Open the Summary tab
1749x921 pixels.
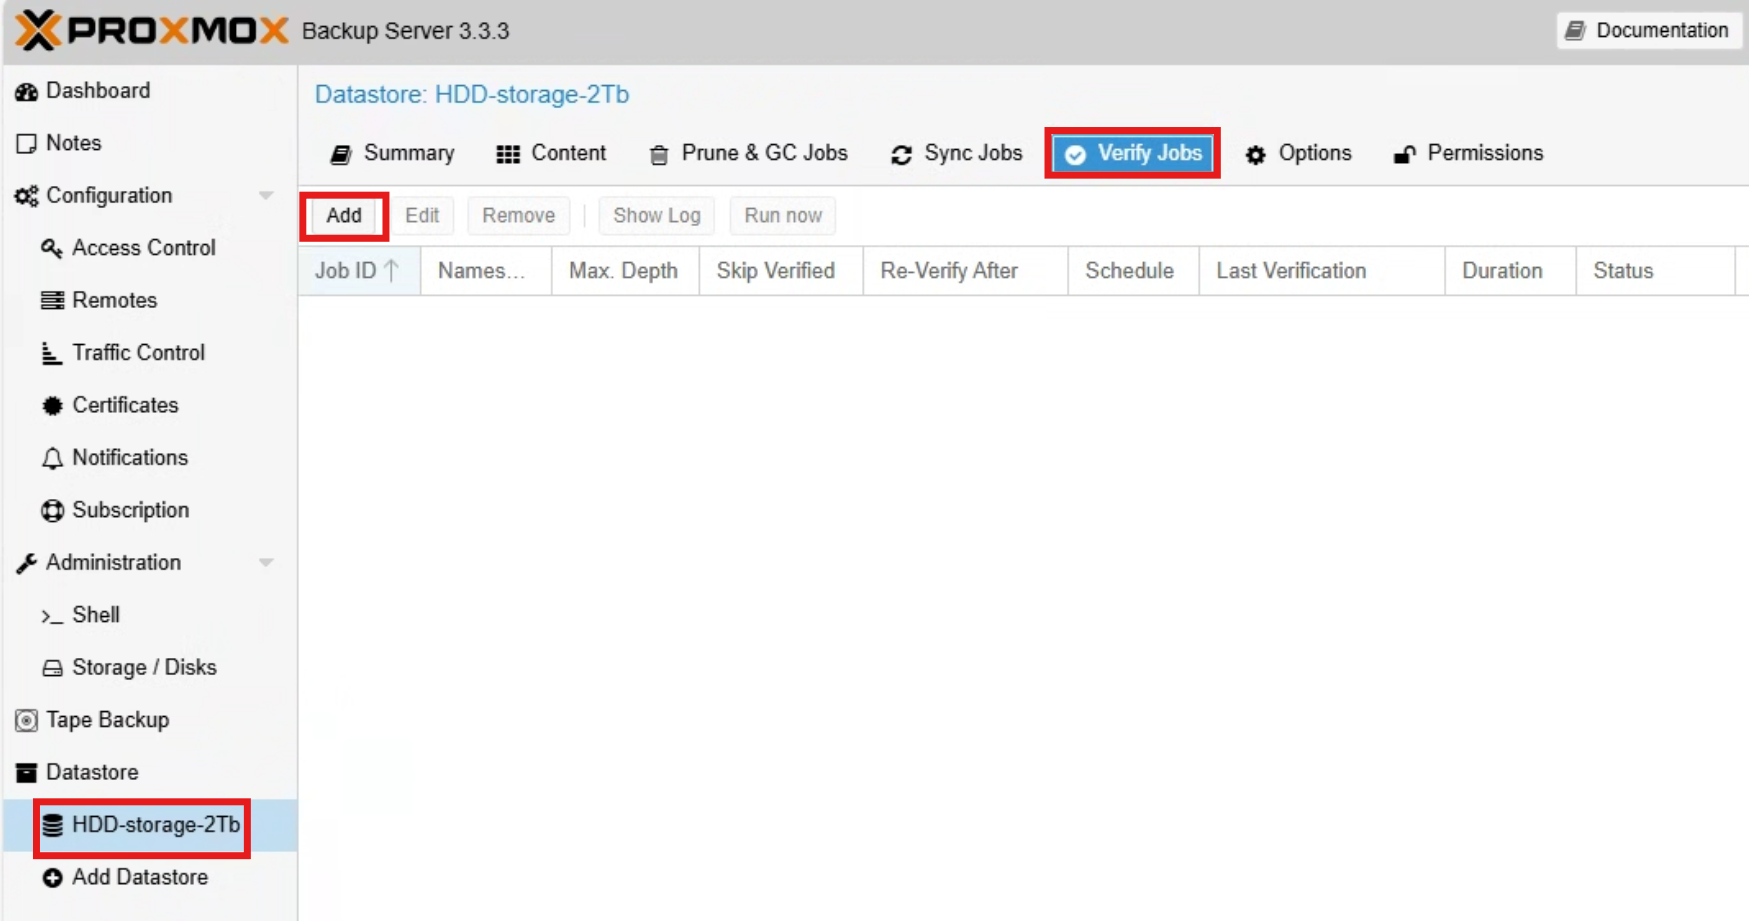(392, 153)
